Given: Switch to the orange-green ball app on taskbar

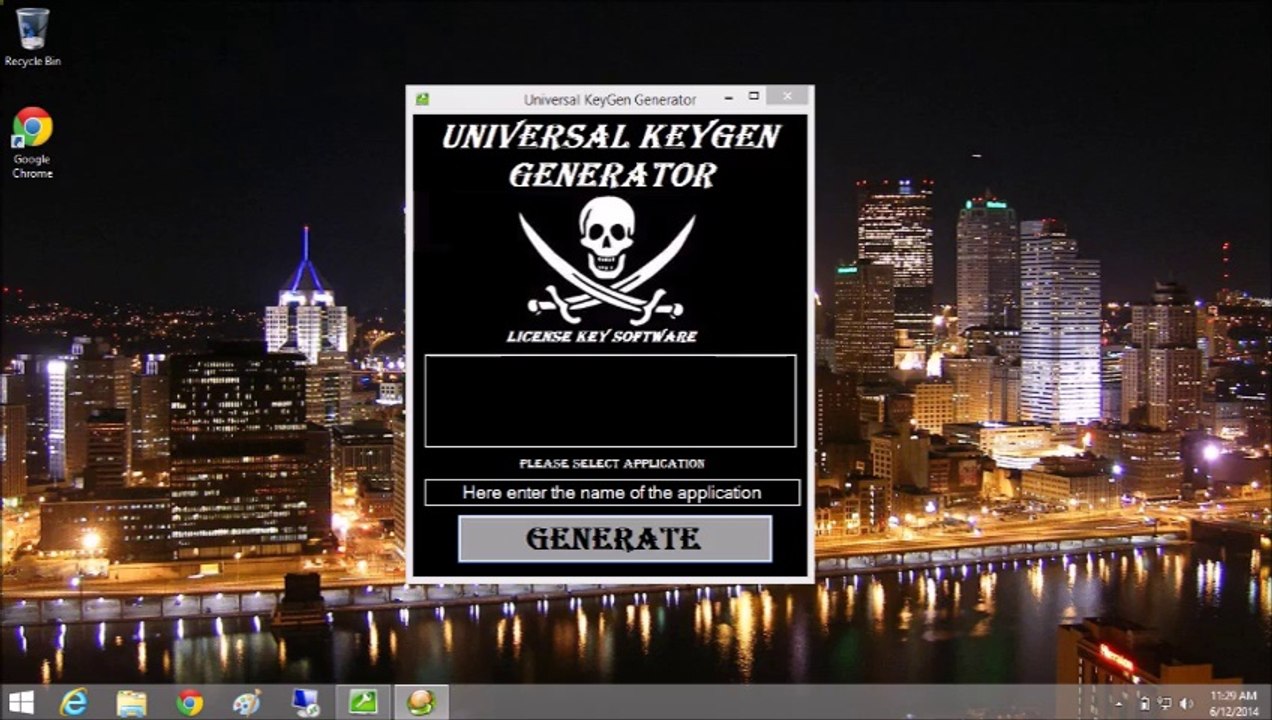Looking at the screenshot, I should point(421,702).
